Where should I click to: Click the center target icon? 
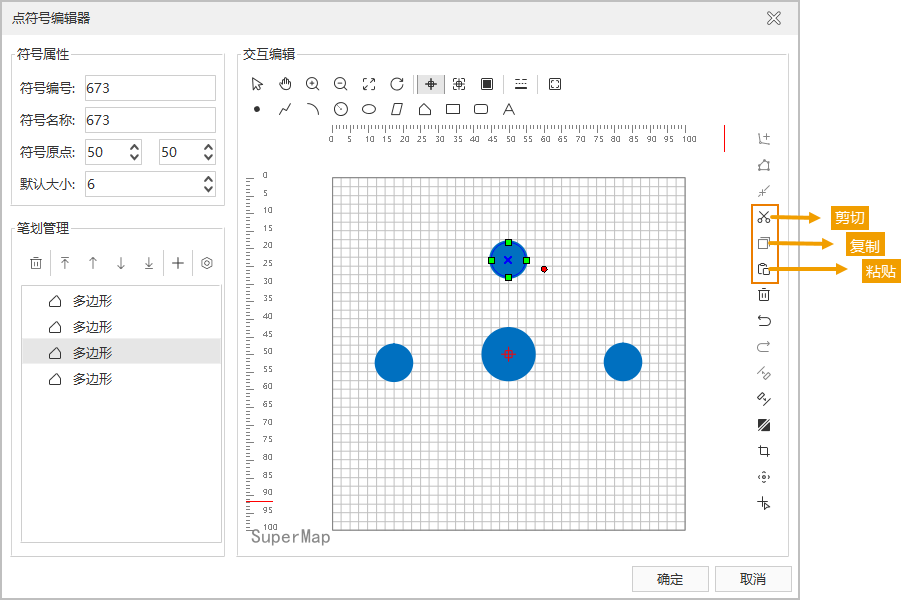[x=764, y=477]
